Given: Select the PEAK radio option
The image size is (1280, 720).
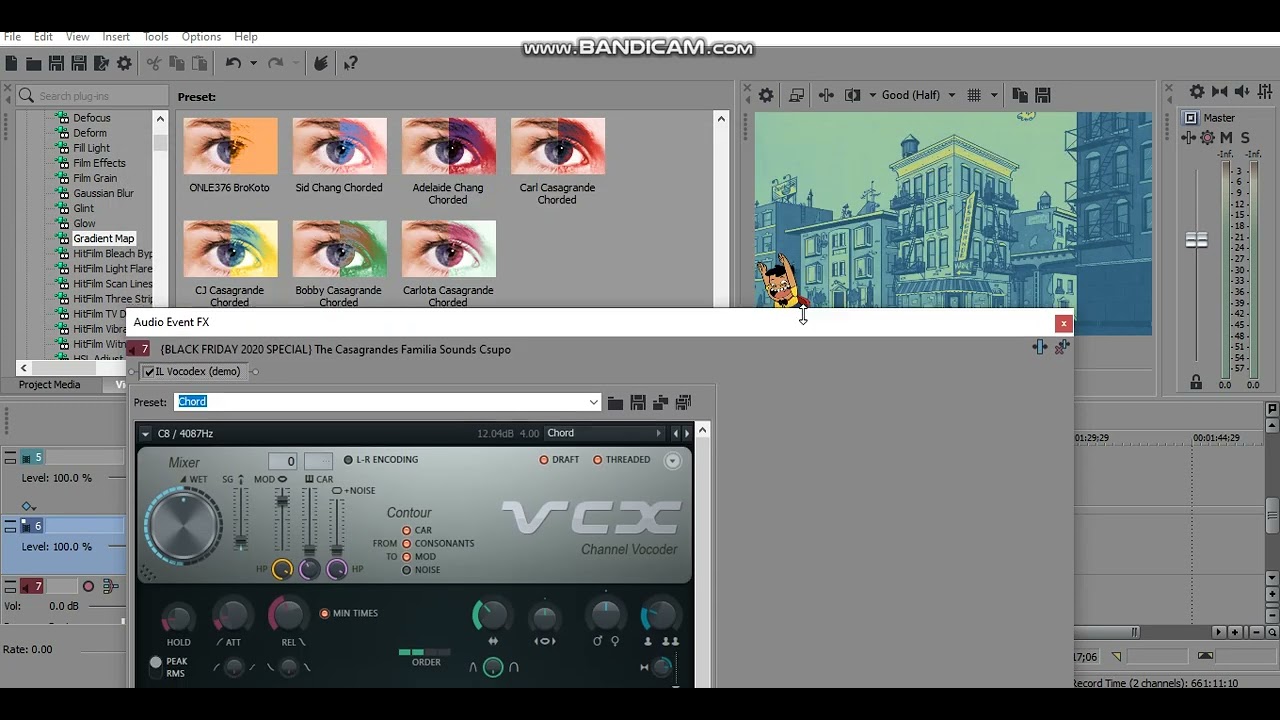Looking at the screenshot, I should point(155,662).
